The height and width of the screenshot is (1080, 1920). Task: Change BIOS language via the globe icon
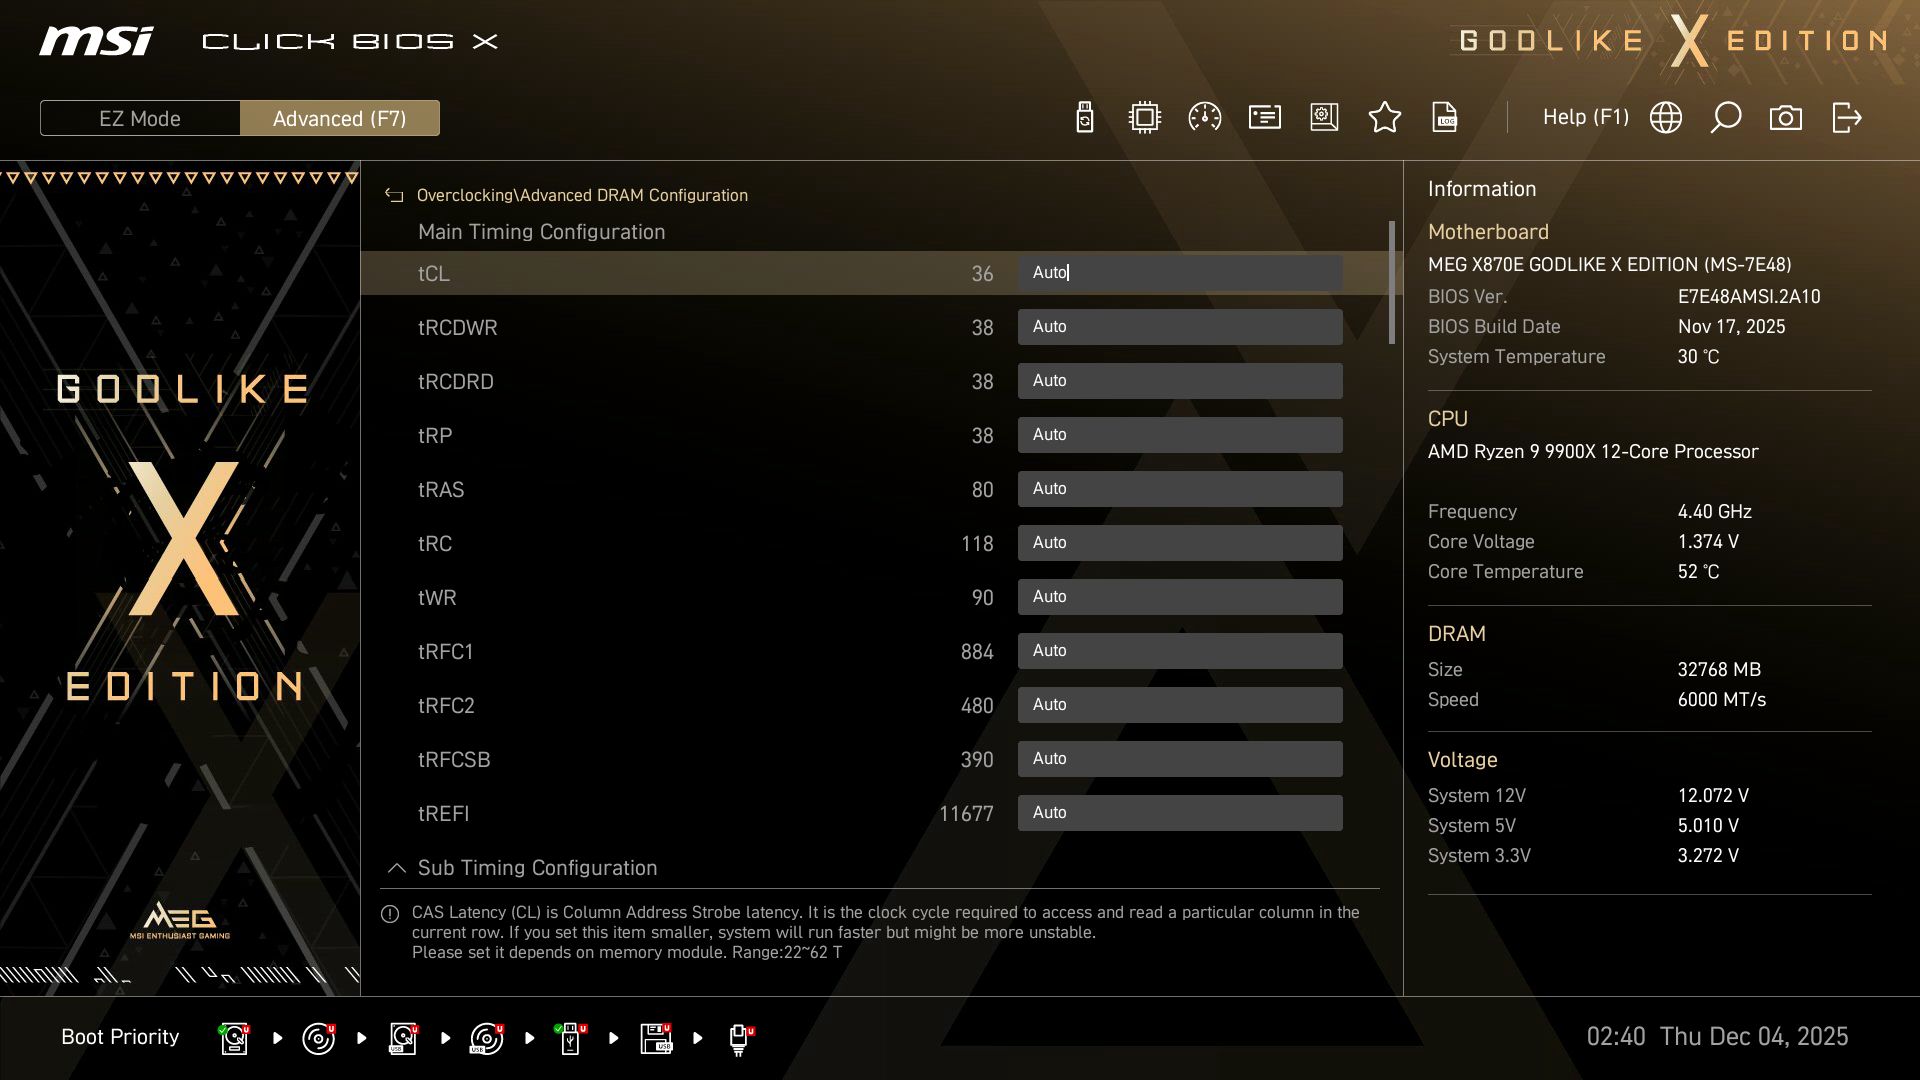coord(1664,117)
